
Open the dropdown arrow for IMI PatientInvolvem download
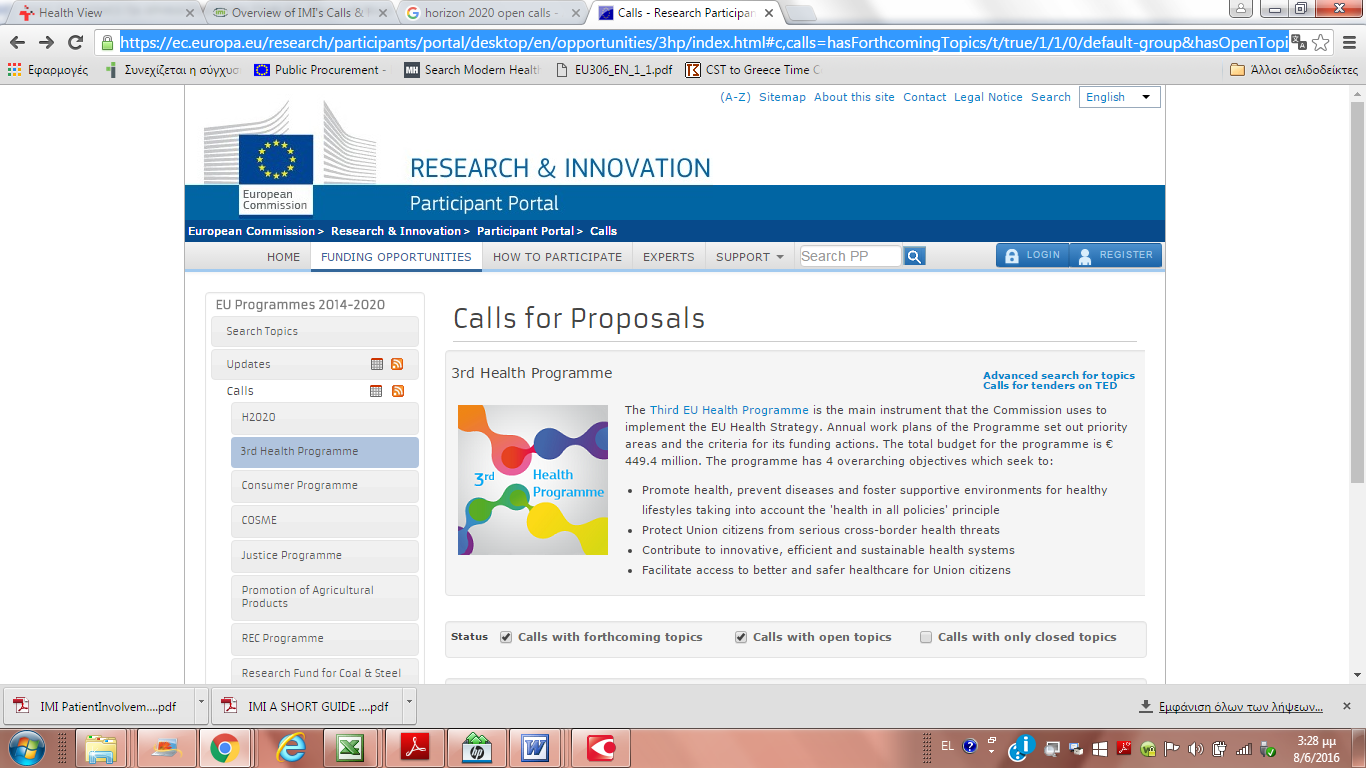201,706
